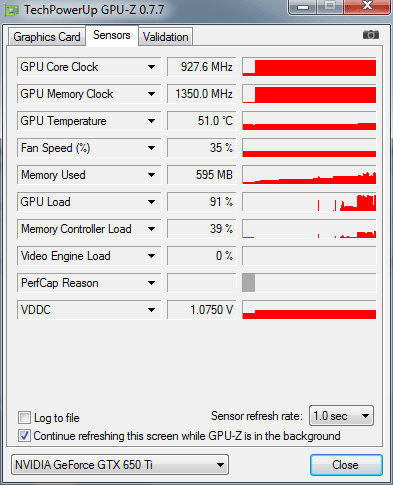Open the NVIDIA GeForce GTX 650 Ti selector
Image resolution: width=393 pixels, height=485 pixels.
120,464
